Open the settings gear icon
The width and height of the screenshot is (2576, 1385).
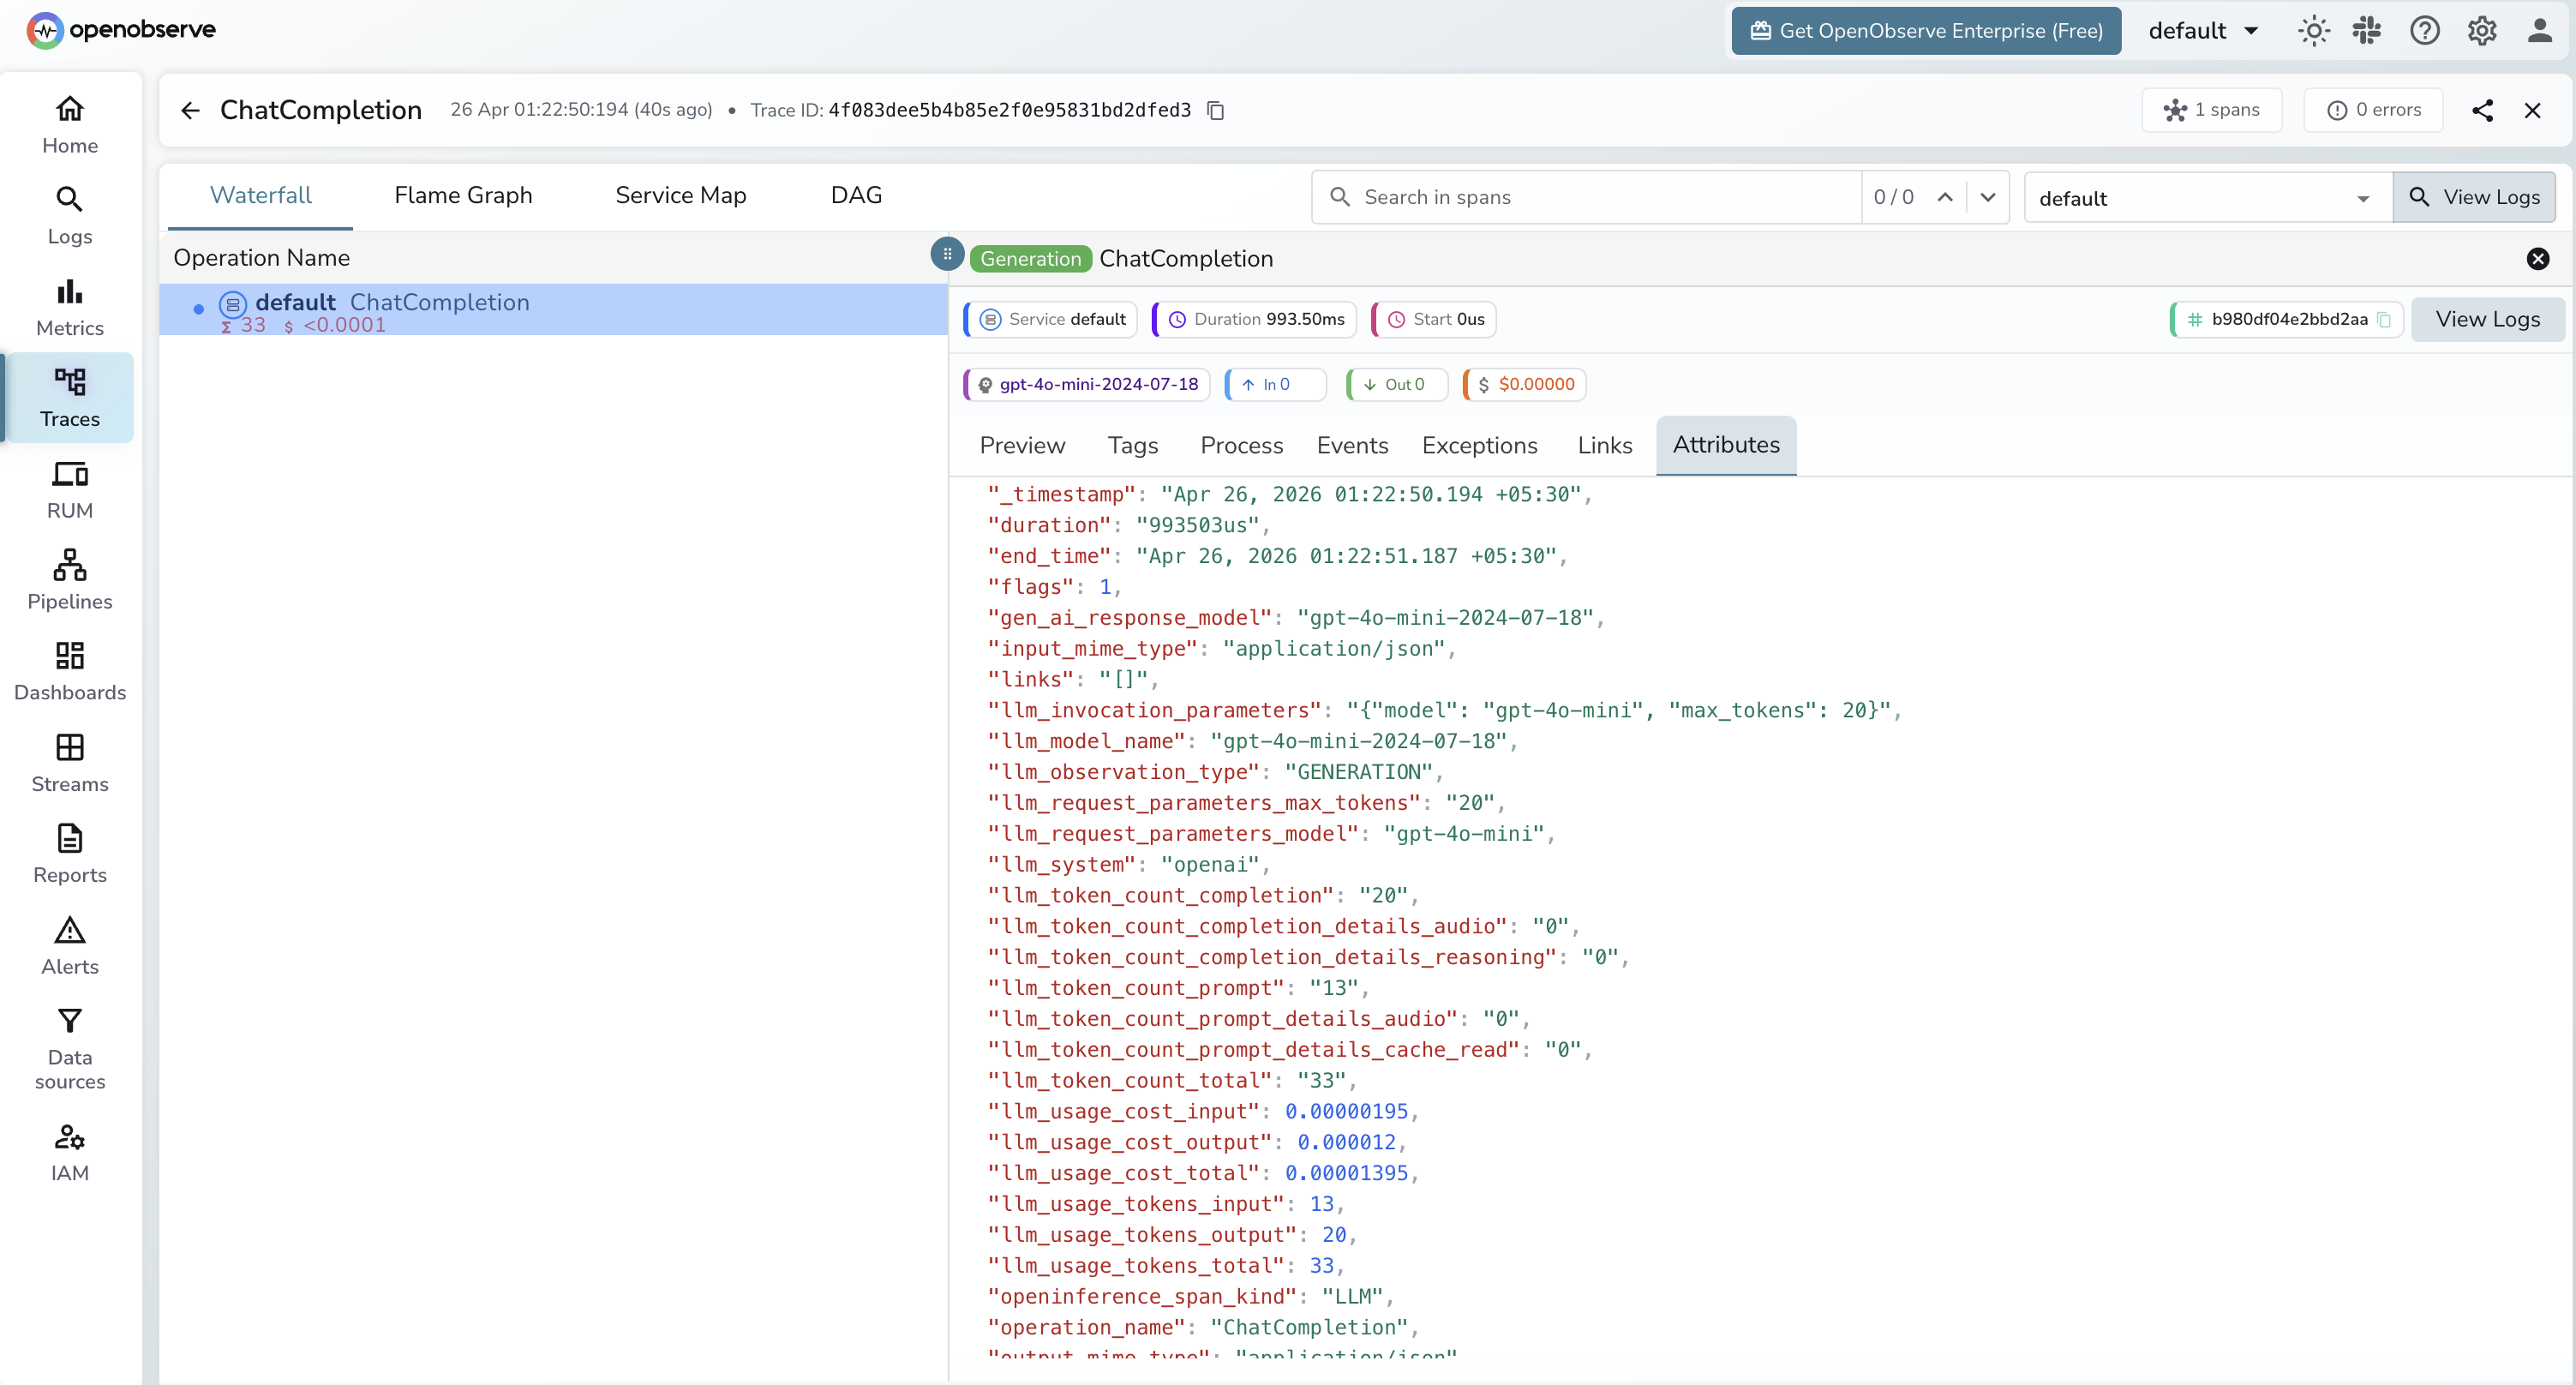coord(2482,30)
